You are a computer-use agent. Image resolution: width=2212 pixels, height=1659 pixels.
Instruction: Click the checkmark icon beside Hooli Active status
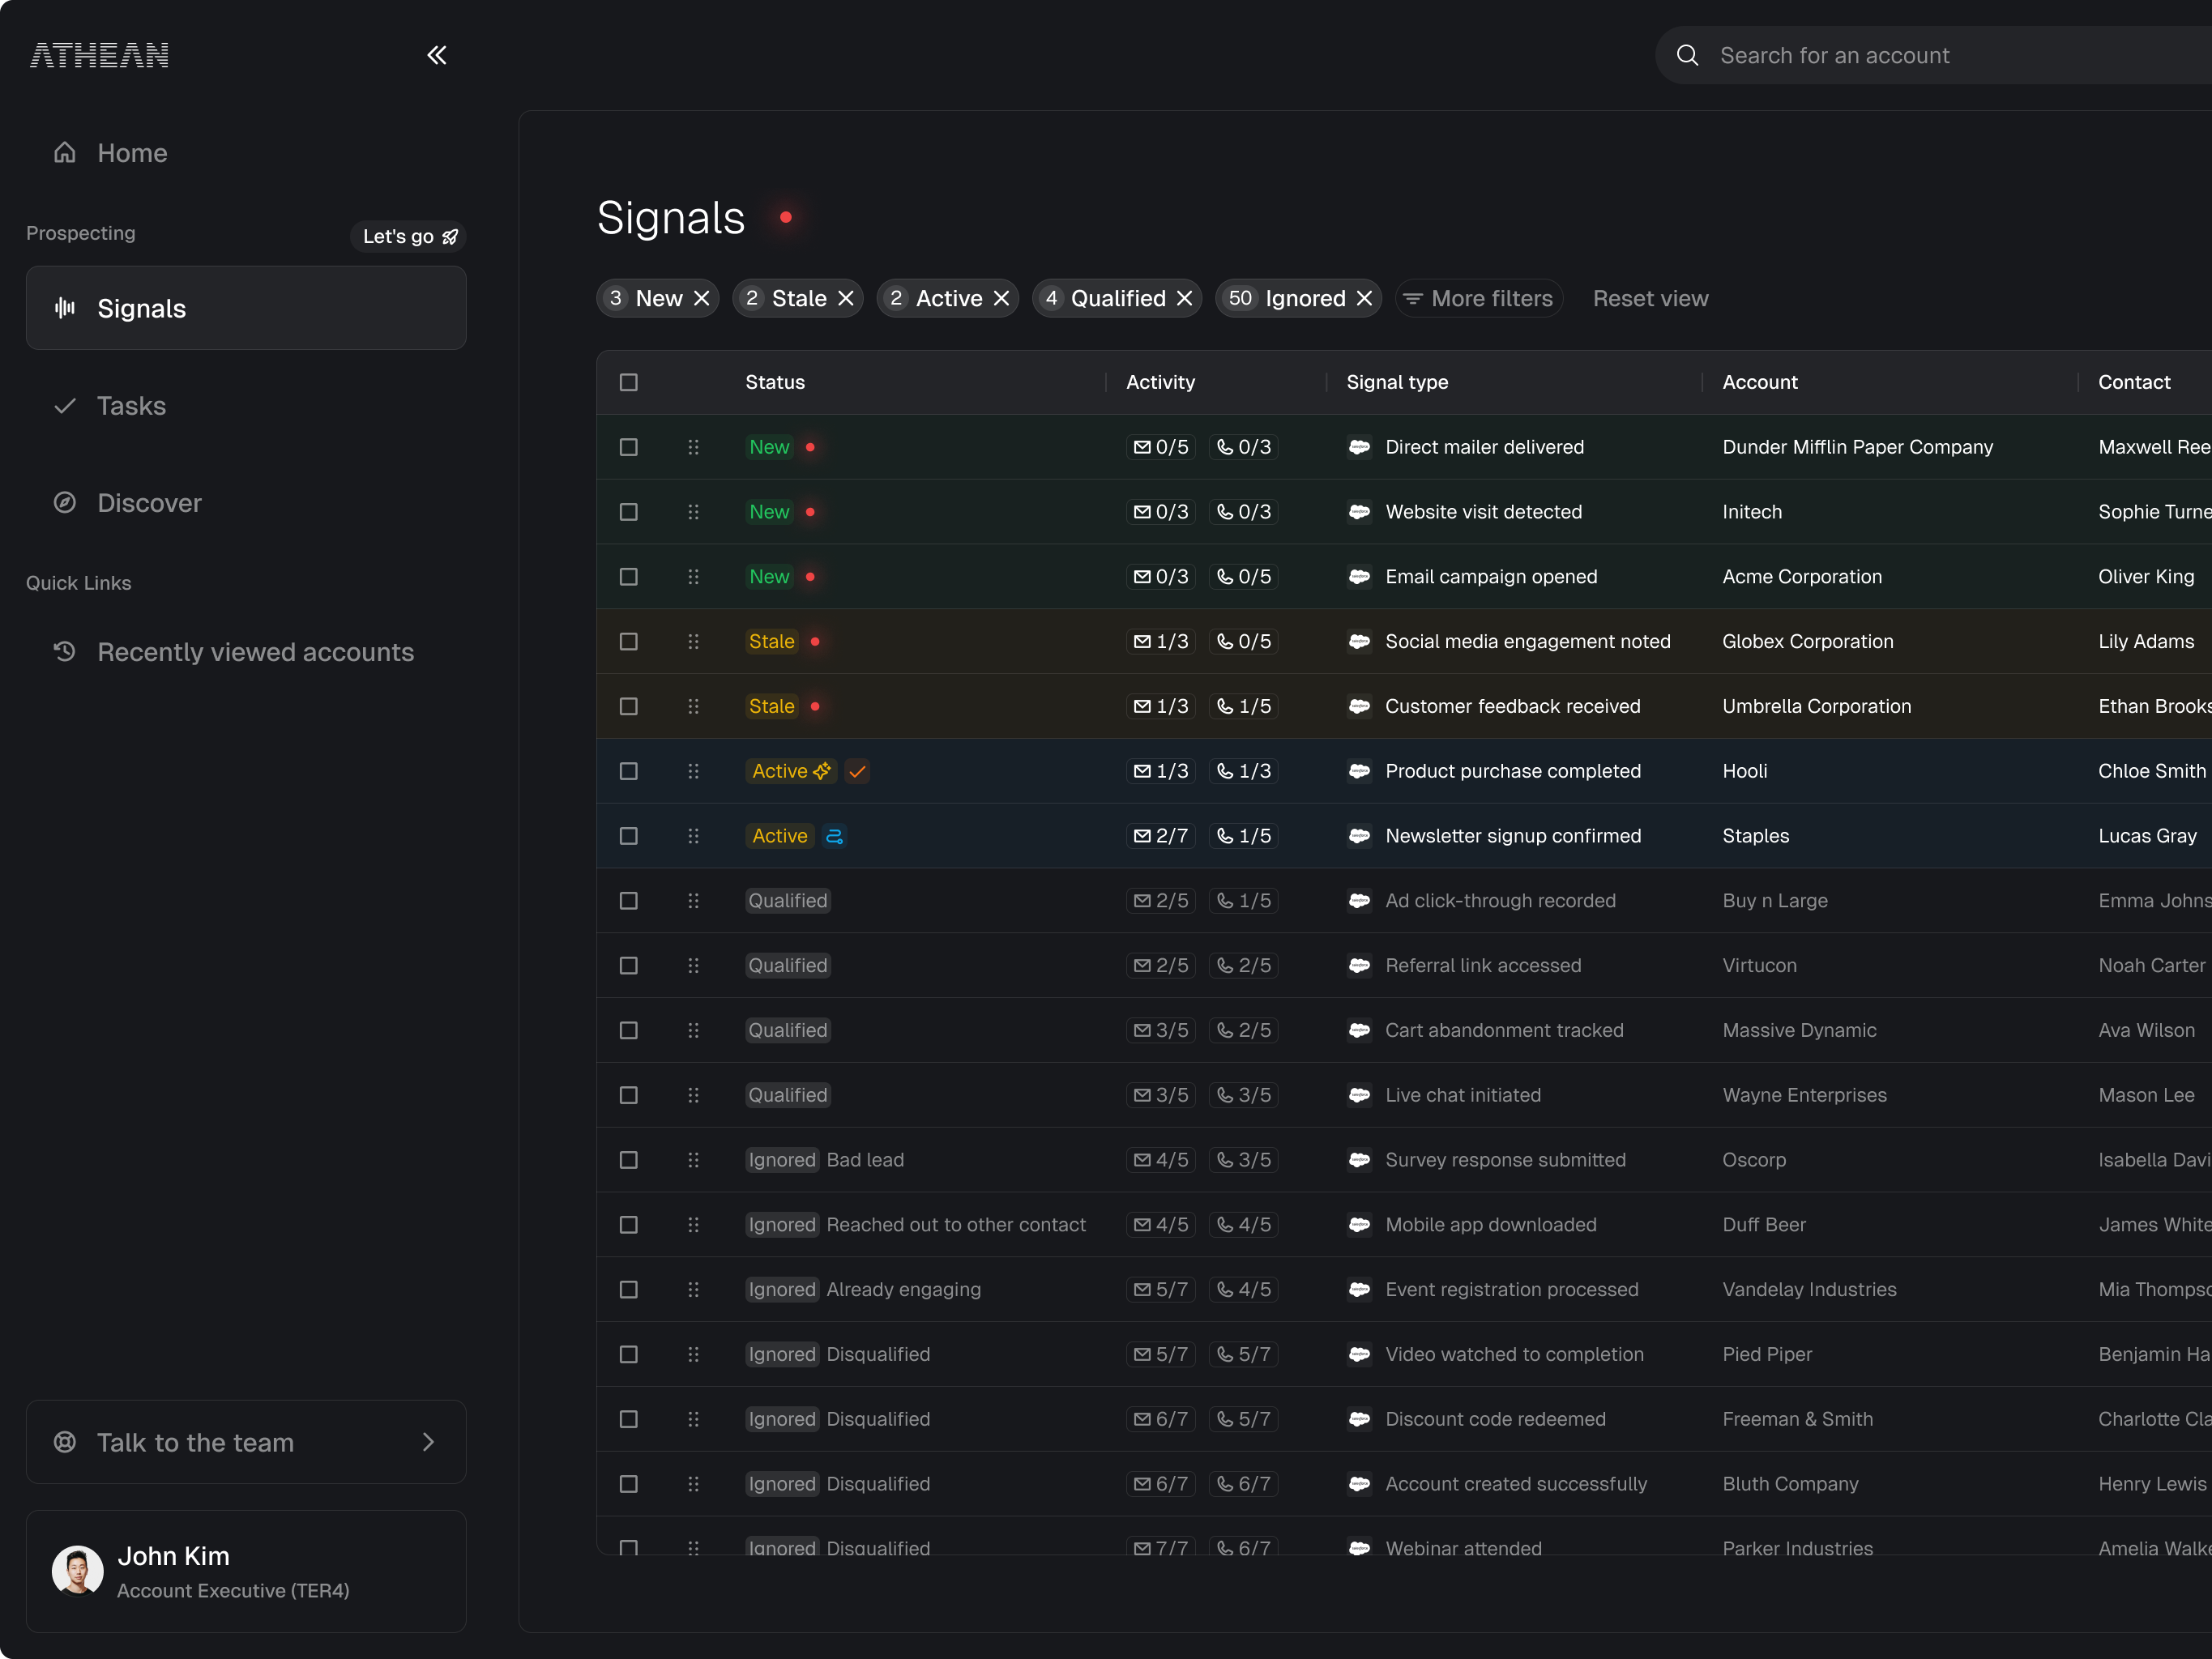point(857,771)
